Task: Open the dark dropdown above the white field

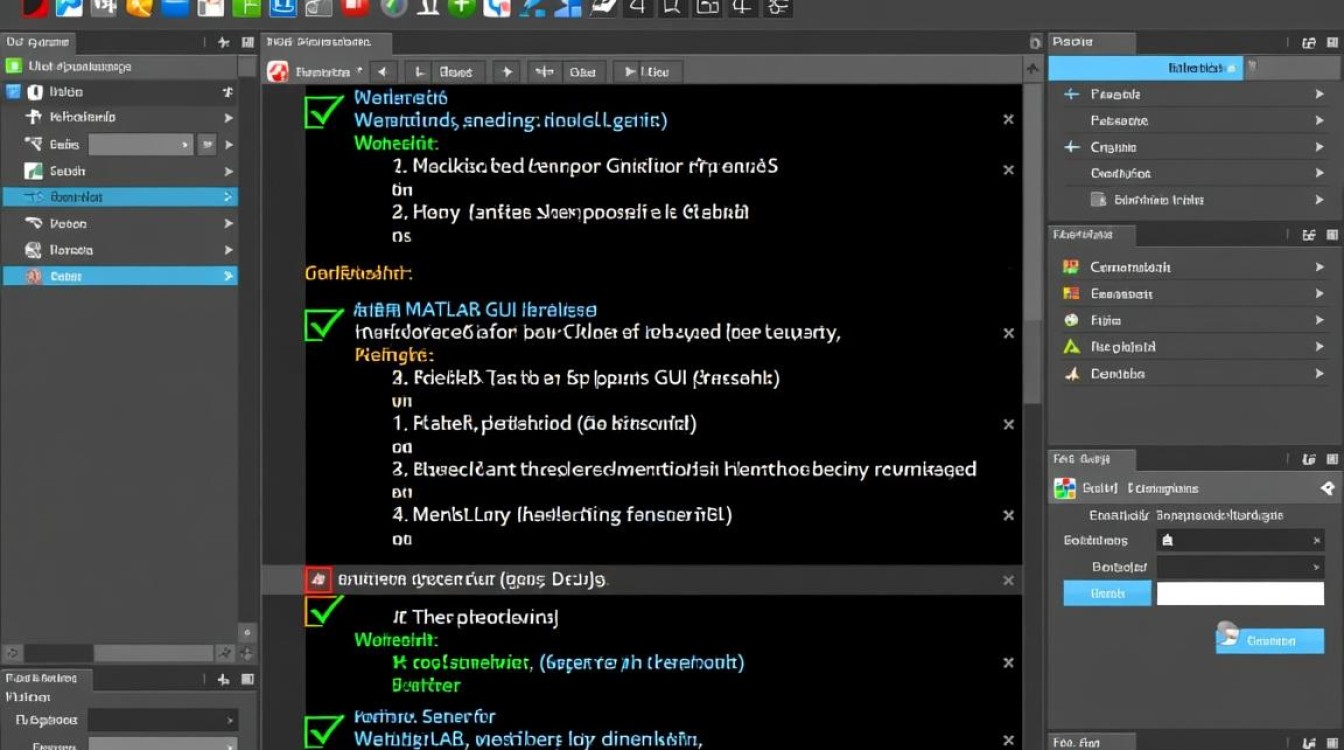Action: (1240, 566)
